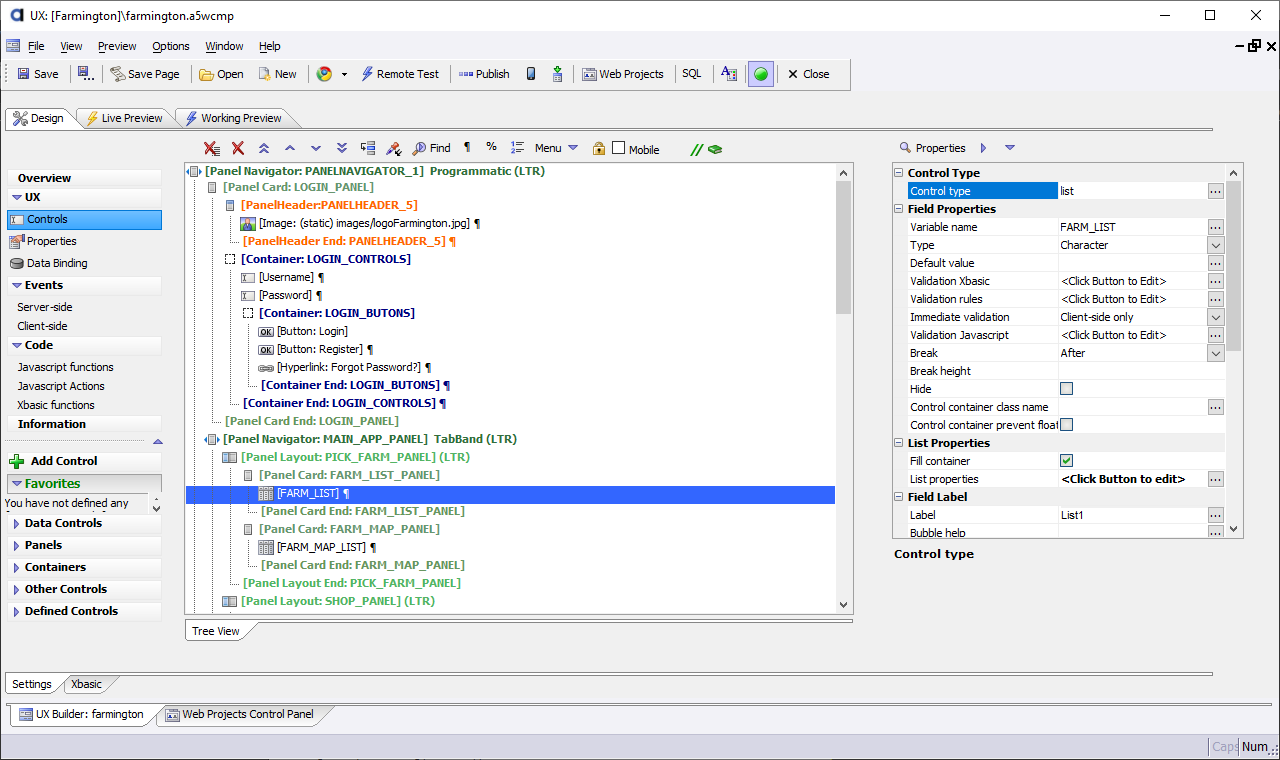Click the Web Projects button
Screen dimensions: 1280x760
623,74
